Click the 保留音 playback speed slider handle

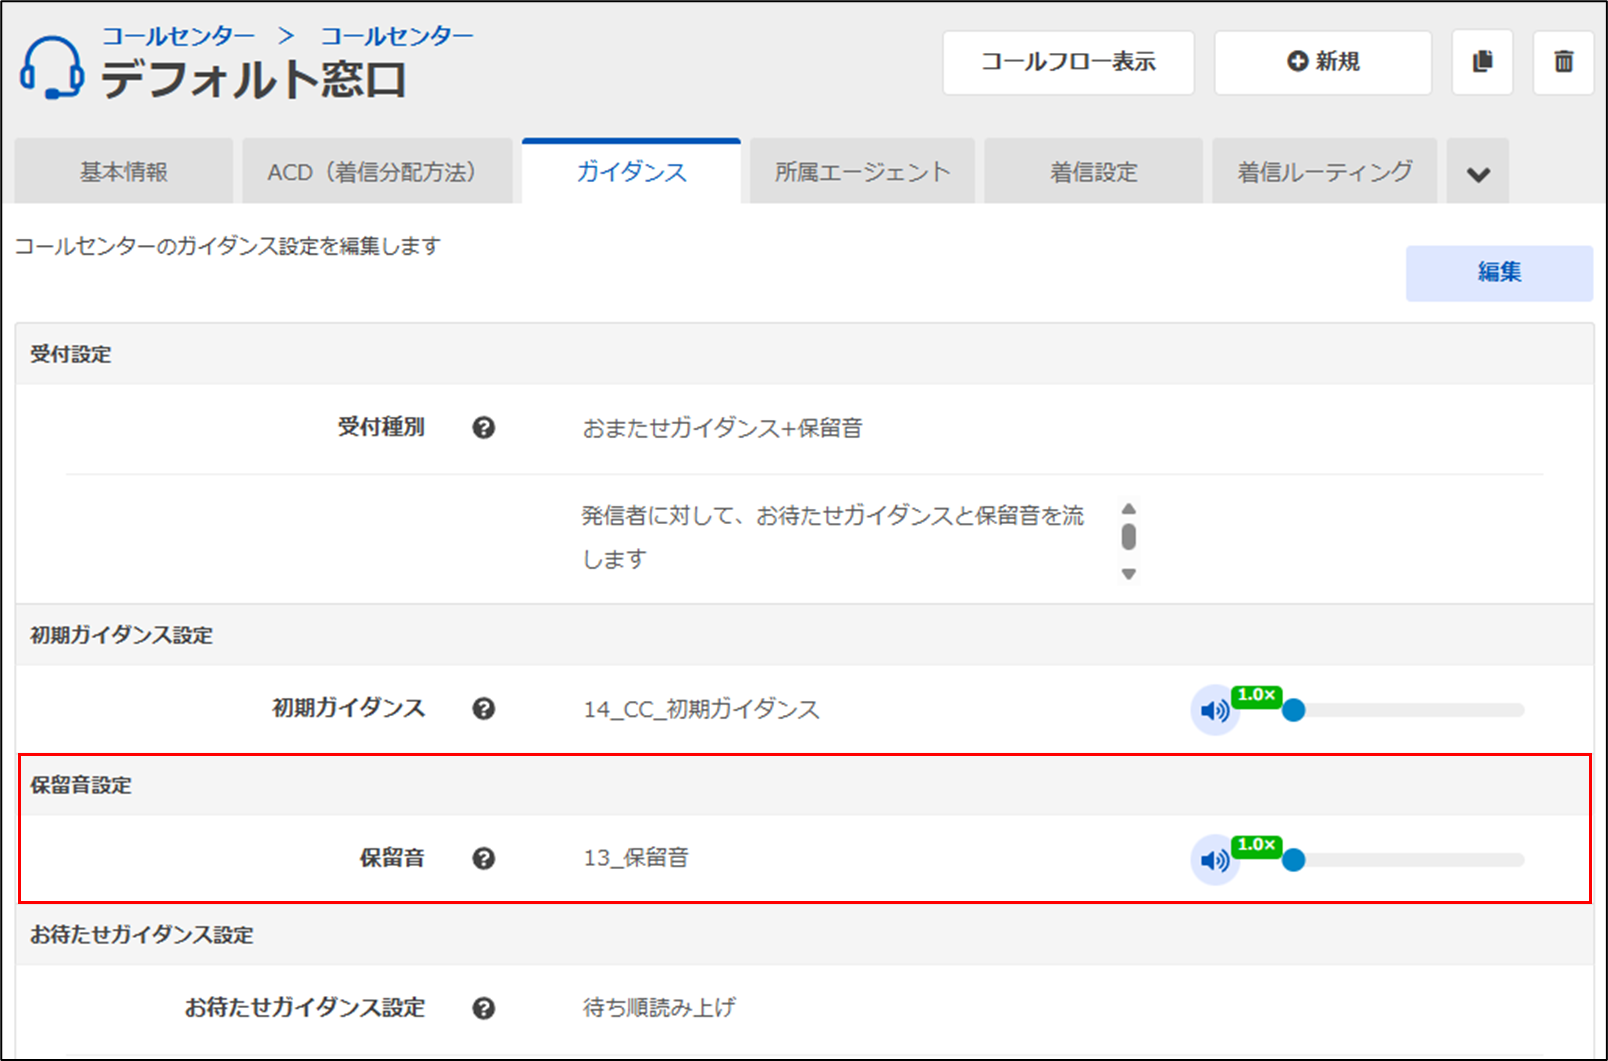click(x=1293, y=860)
